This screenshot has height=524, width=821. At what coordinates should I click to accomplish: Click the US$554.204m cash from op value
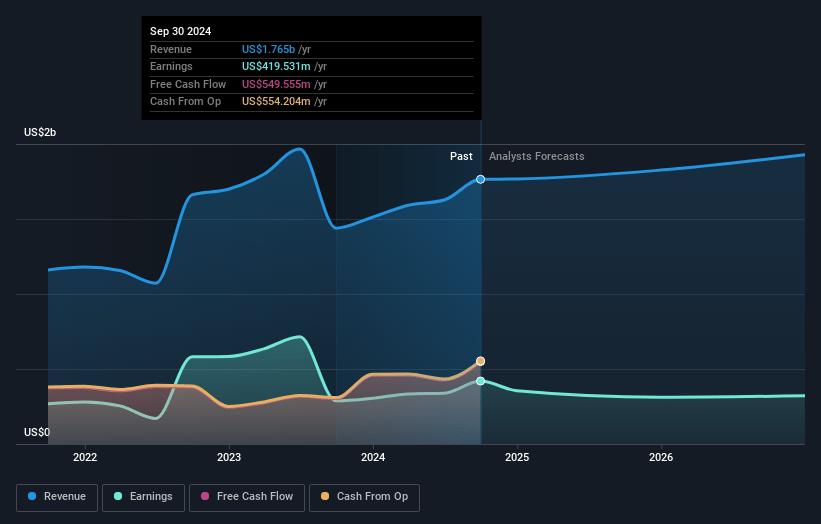pyautogui.click(x=276, y=102)
